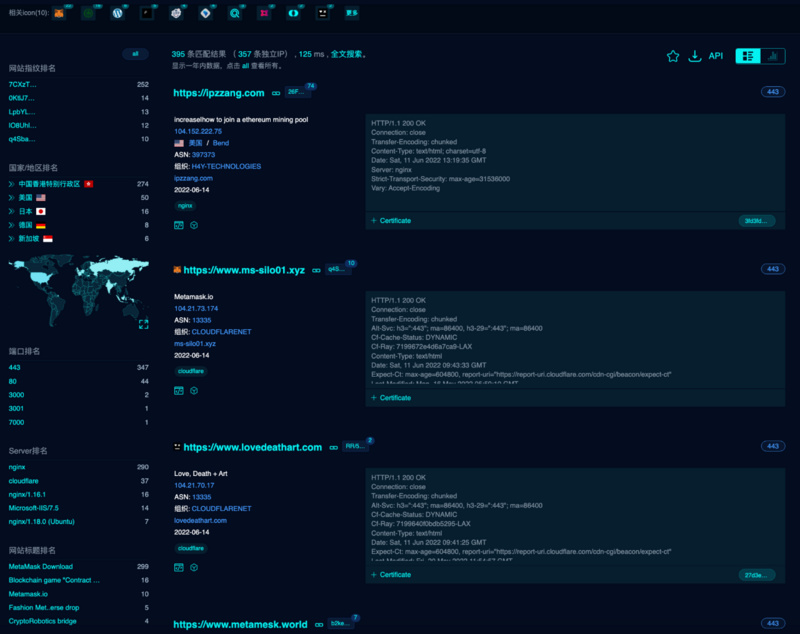The width and height of the screenshot is (800, 634).
Task: Switch to list view mode
Action: pos(748,57)
